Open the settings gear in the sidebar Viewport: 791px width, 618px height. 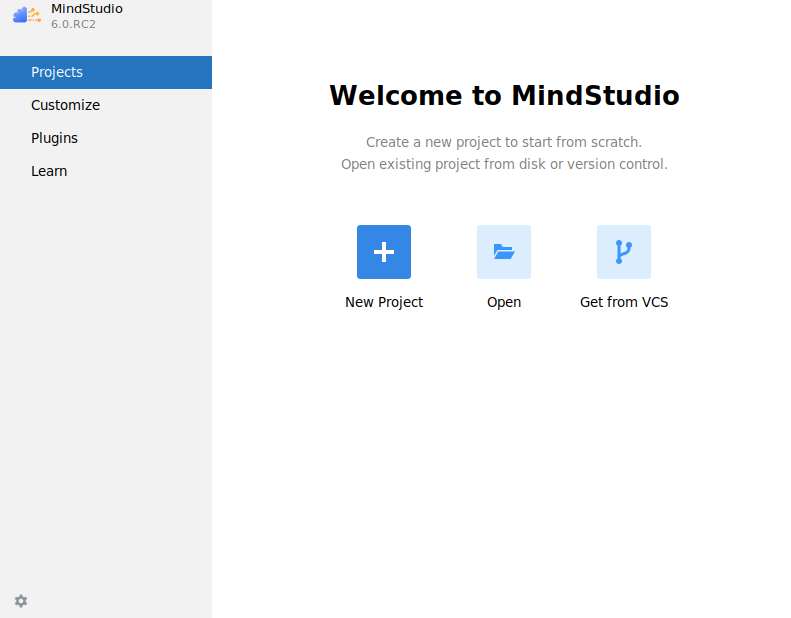click(x=21, y=601)
